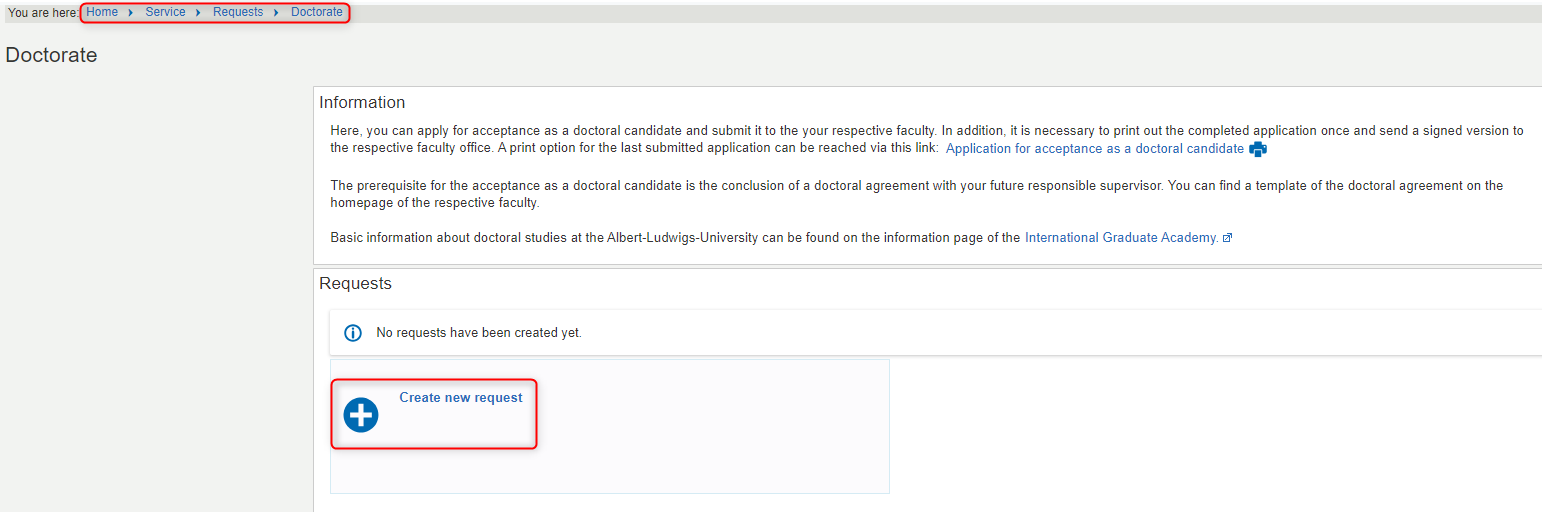This screenshot has width=1542, height=512.
Task: Visit the International Graduate Academy link
Action: (1121, 238)
